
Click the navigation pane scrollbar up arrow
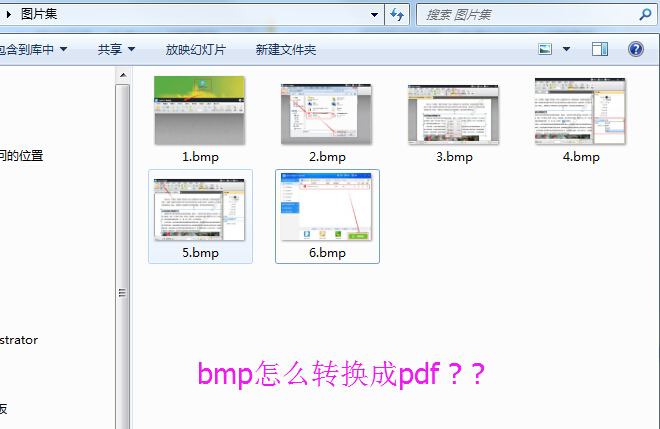[123, 75]
